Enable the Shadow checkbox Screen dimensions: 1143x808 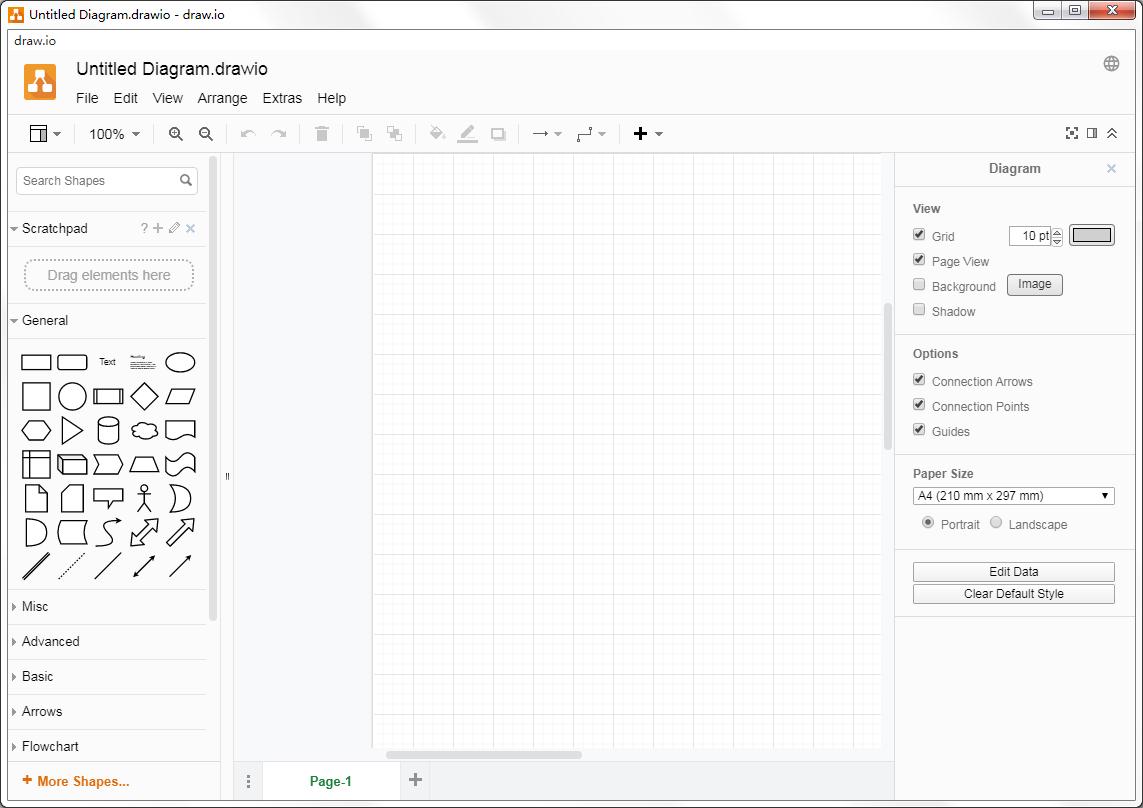click(919, 309)
